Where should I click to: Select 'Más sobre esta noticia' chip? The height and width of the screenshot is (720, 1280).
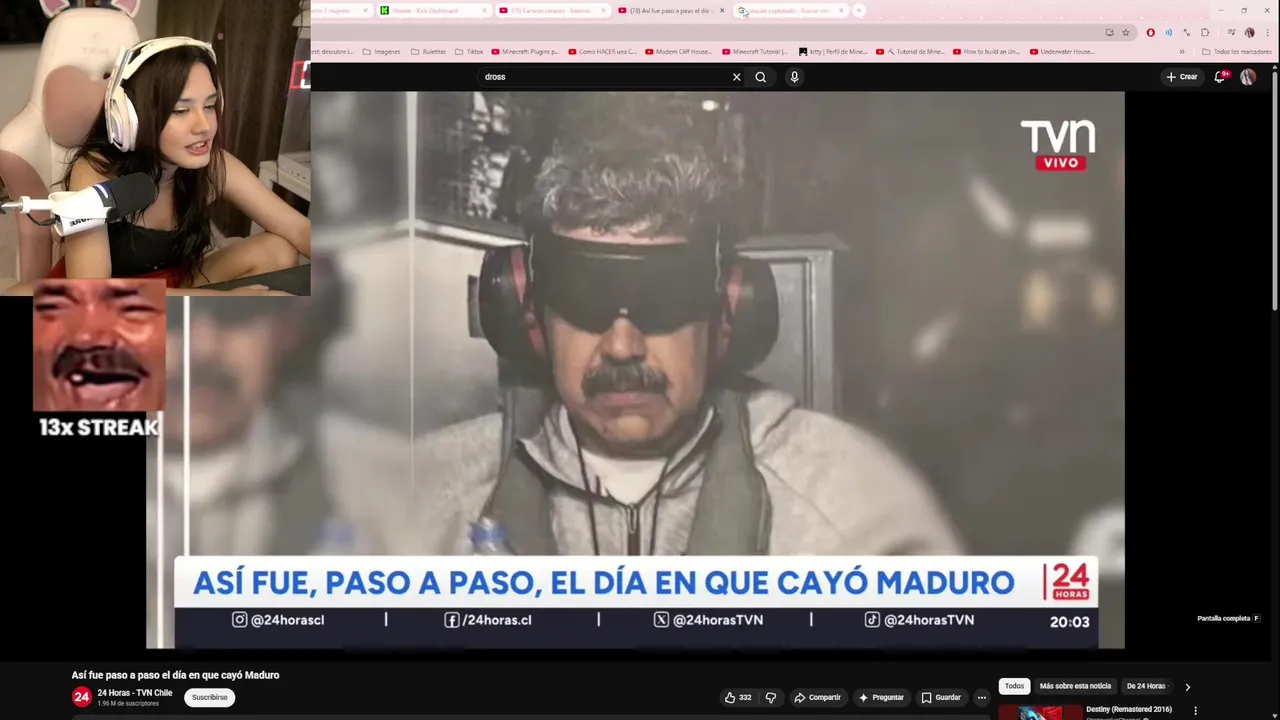(1075, 686)
